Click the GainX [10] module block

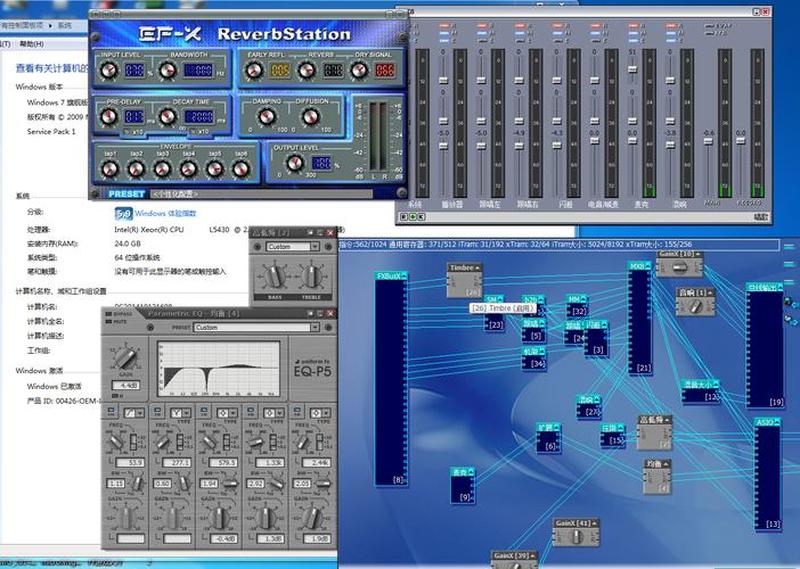click(x=680, y=263)
